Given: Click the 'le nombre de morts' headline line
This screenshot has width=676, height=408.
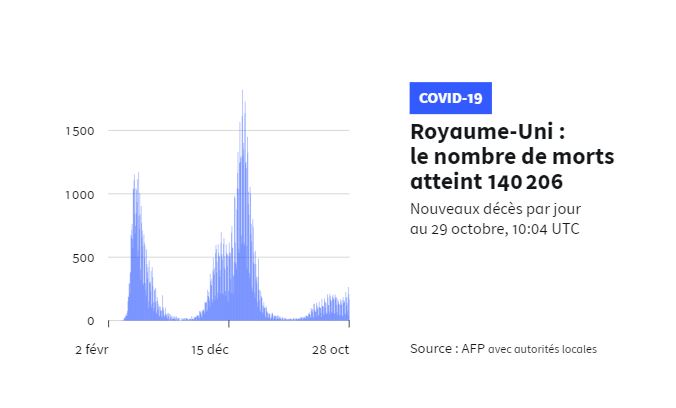Looking at the screenshot, I should (x=512, y=158).
